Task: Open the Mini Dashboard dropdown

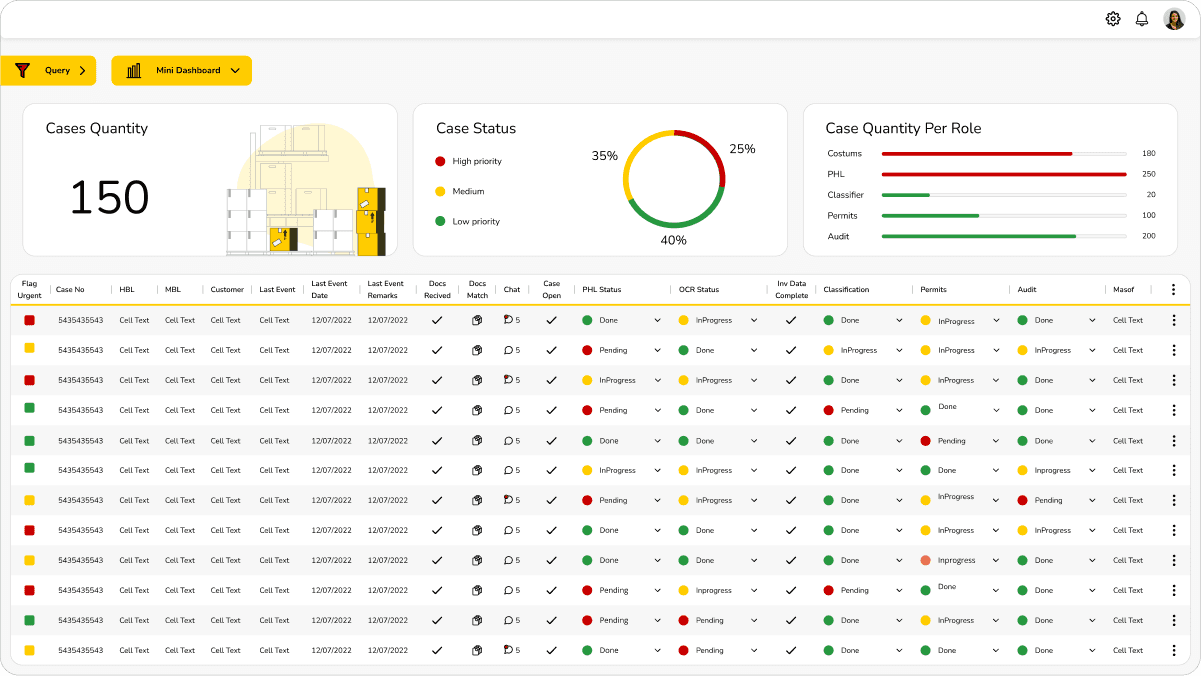Action: pos(181,70)
